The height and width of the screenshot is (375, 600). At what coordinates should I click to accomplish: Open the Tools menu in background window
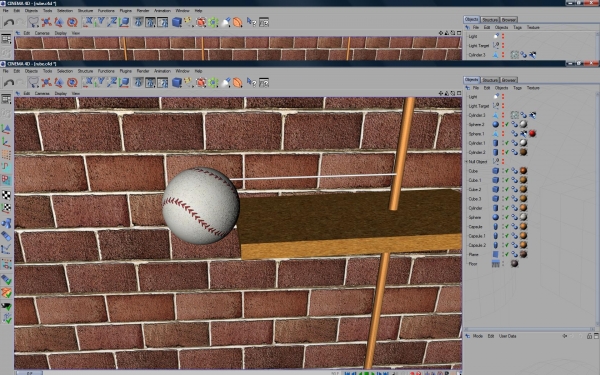pyautogui.click(x=47, y=11)
